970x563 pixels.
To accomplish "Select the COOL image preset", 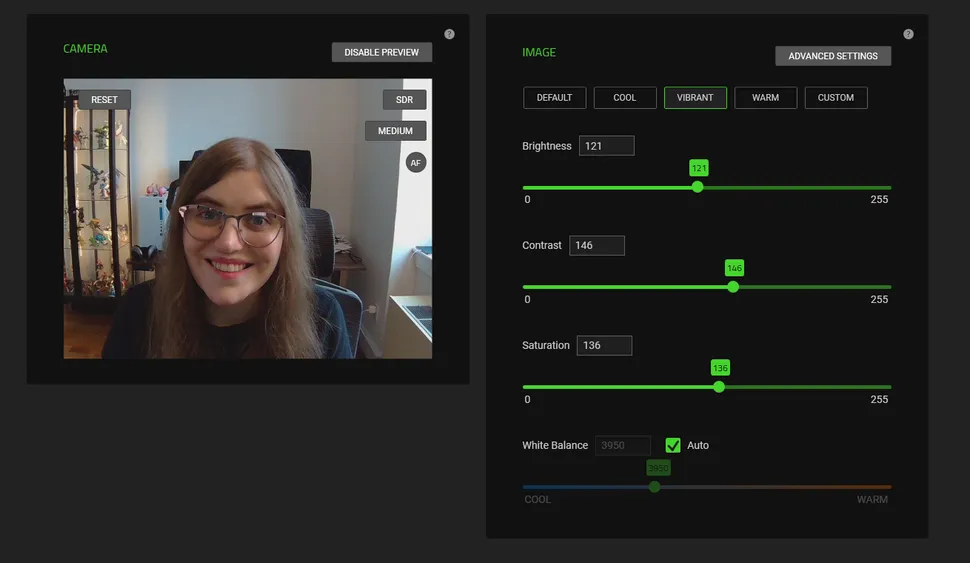I will 625,98.
